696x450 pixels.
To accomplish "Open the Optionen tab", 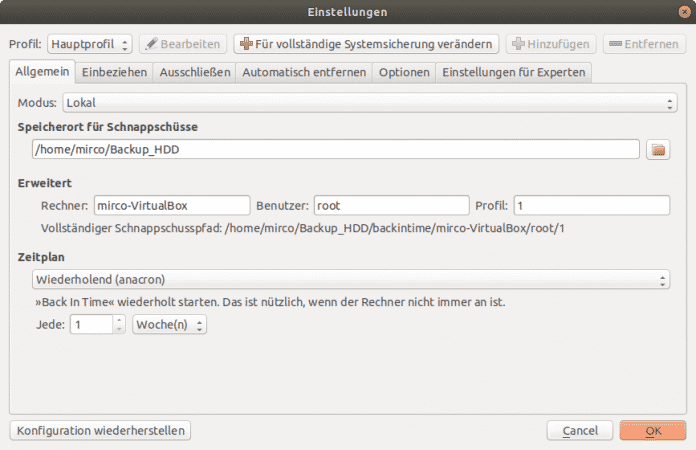I will pos(404,73).
